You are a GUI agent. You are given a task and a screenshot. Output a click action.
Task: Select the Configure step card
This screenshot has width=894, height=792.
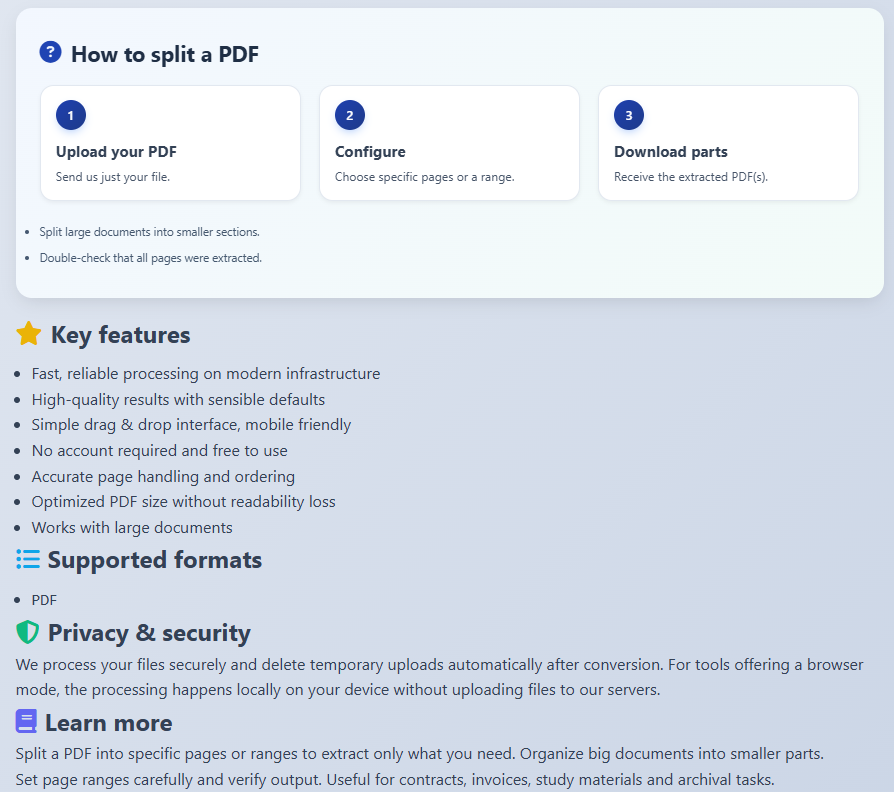449,143
